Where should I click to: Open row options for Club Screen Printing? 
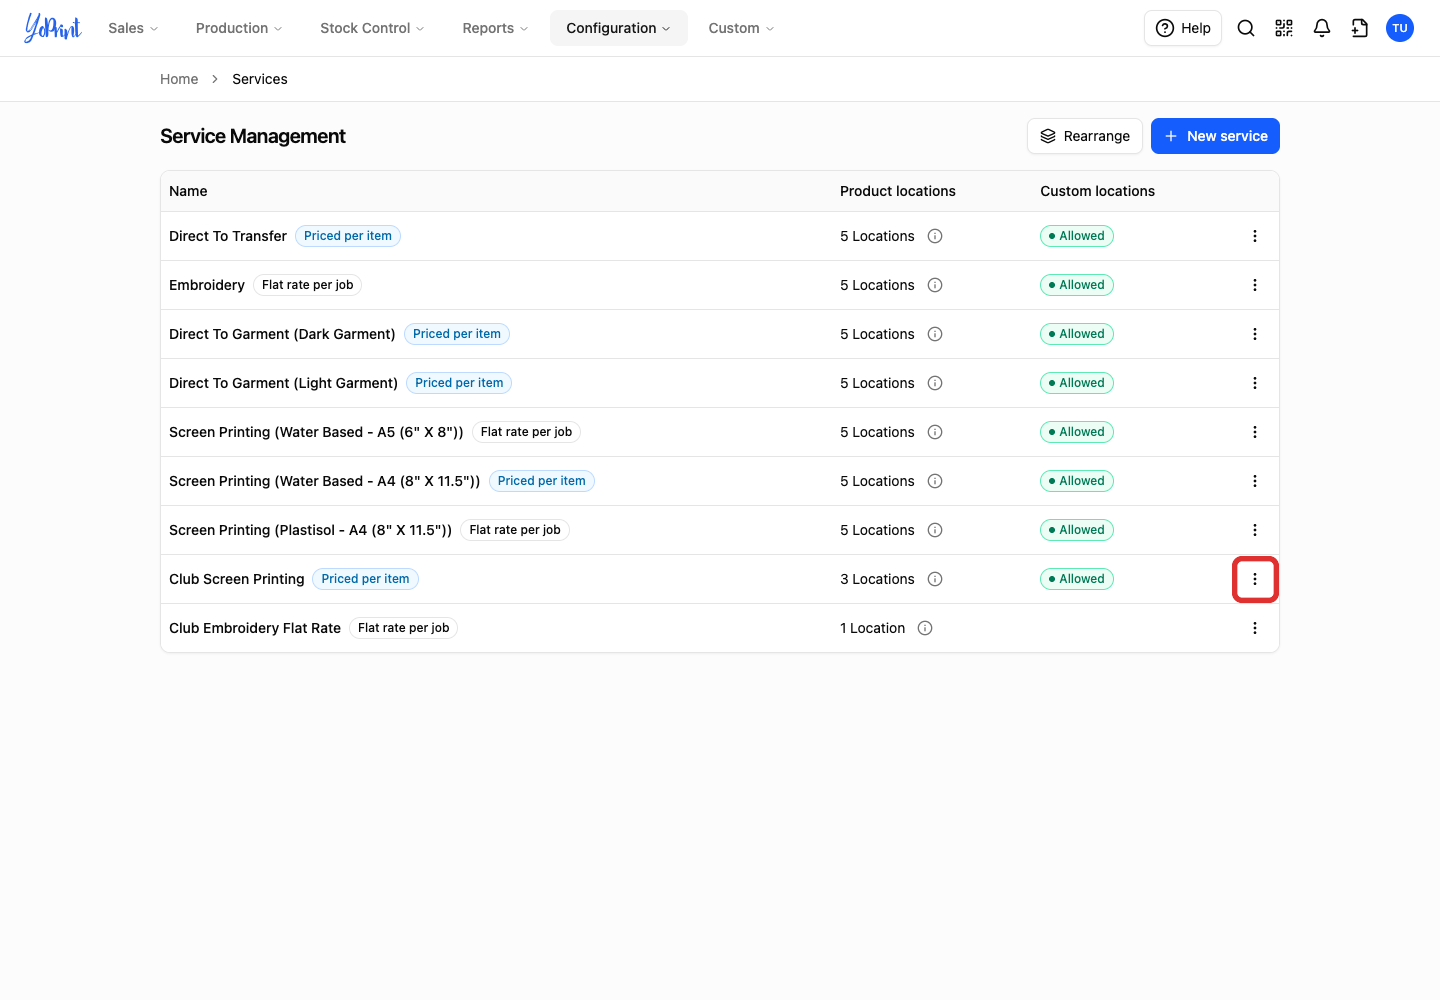(1255, 579)
